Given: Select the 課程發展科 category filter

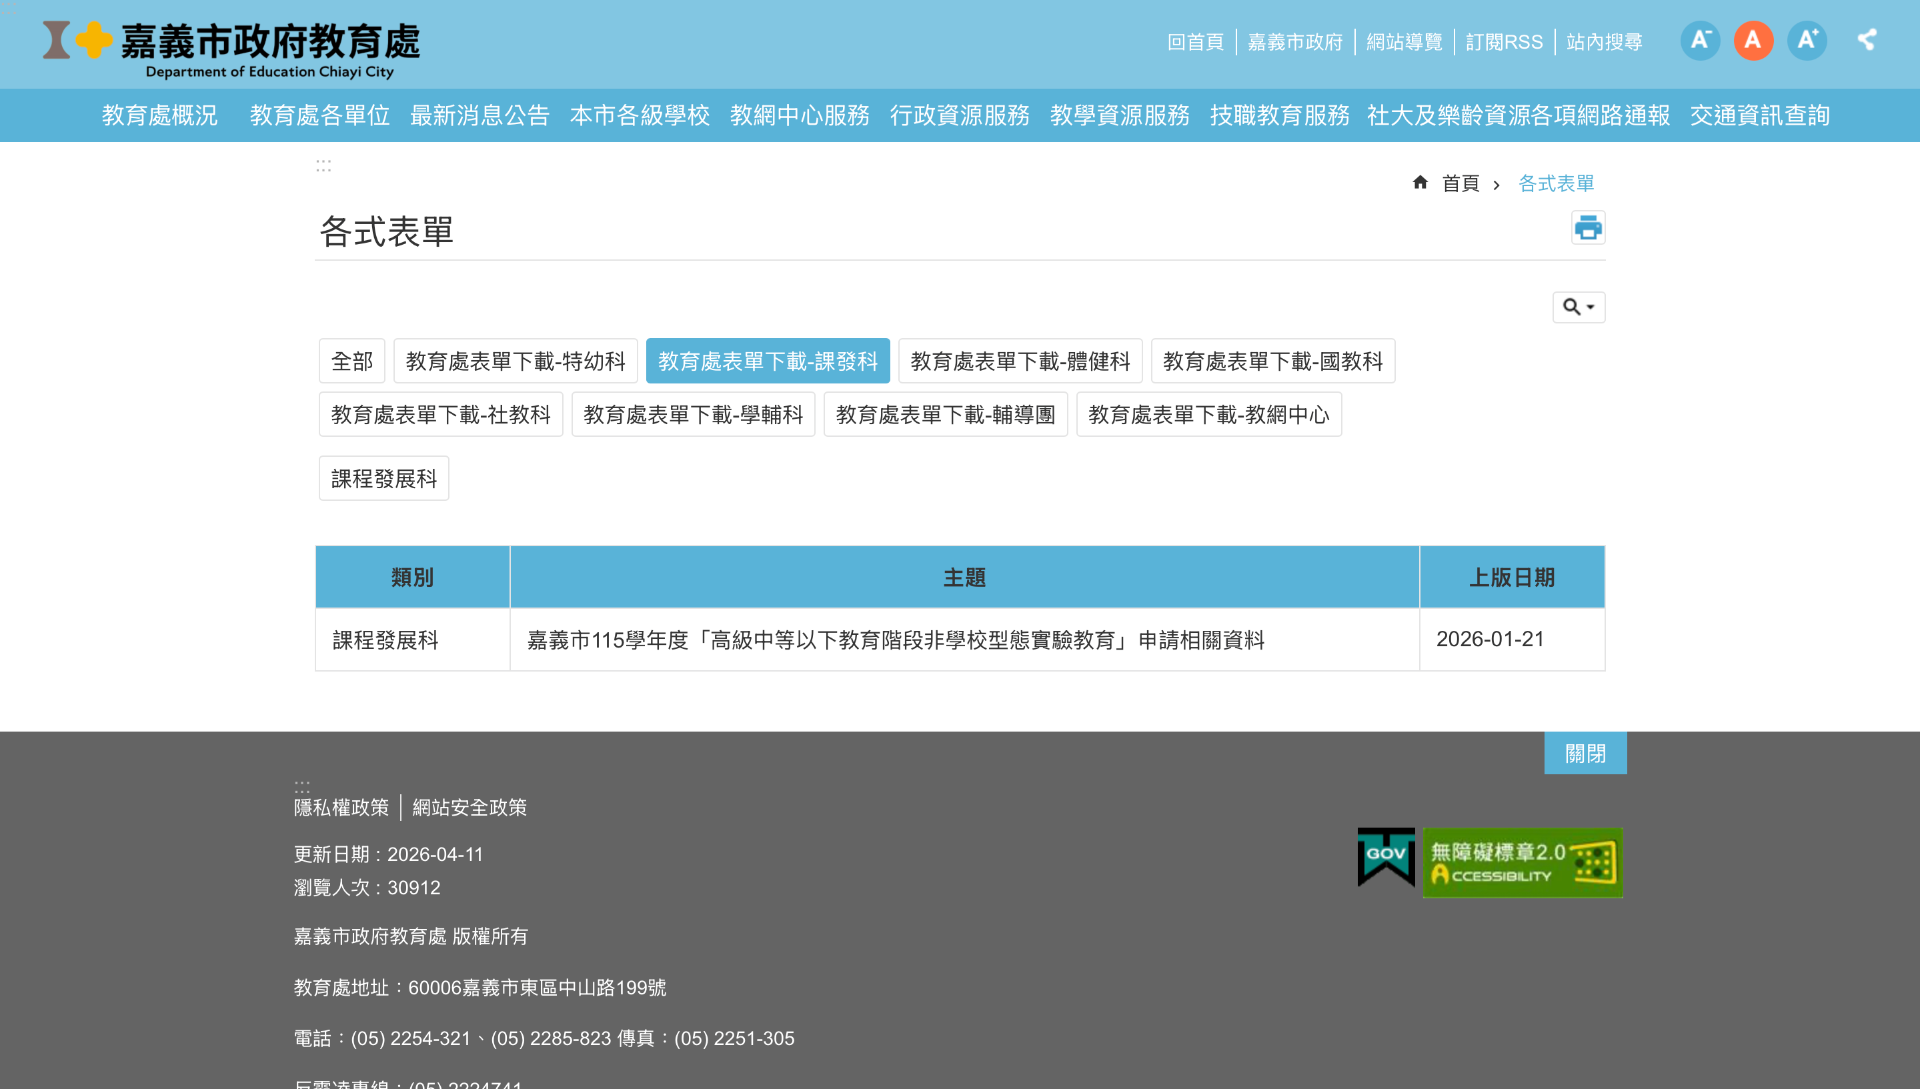Looking at the screenshot, I should 383,478.
